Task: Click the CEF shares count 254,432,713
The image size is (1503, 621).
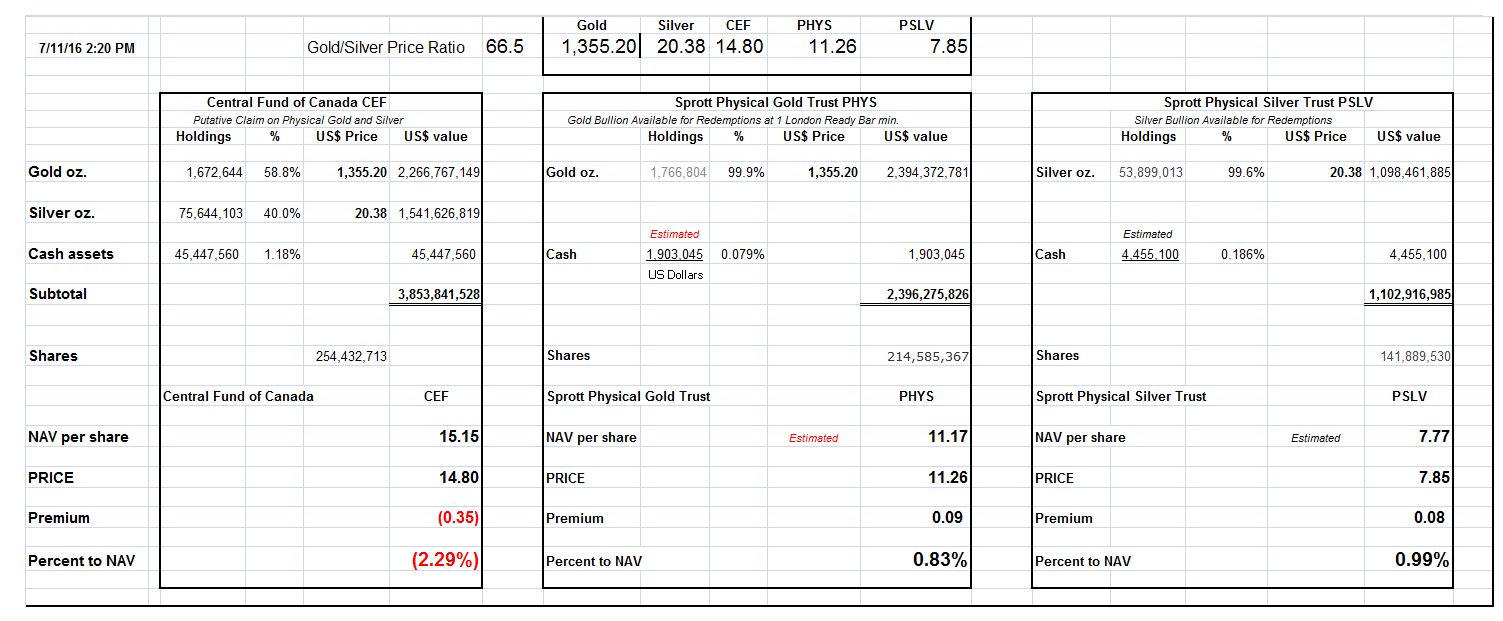Action: (x=351, y=356)
